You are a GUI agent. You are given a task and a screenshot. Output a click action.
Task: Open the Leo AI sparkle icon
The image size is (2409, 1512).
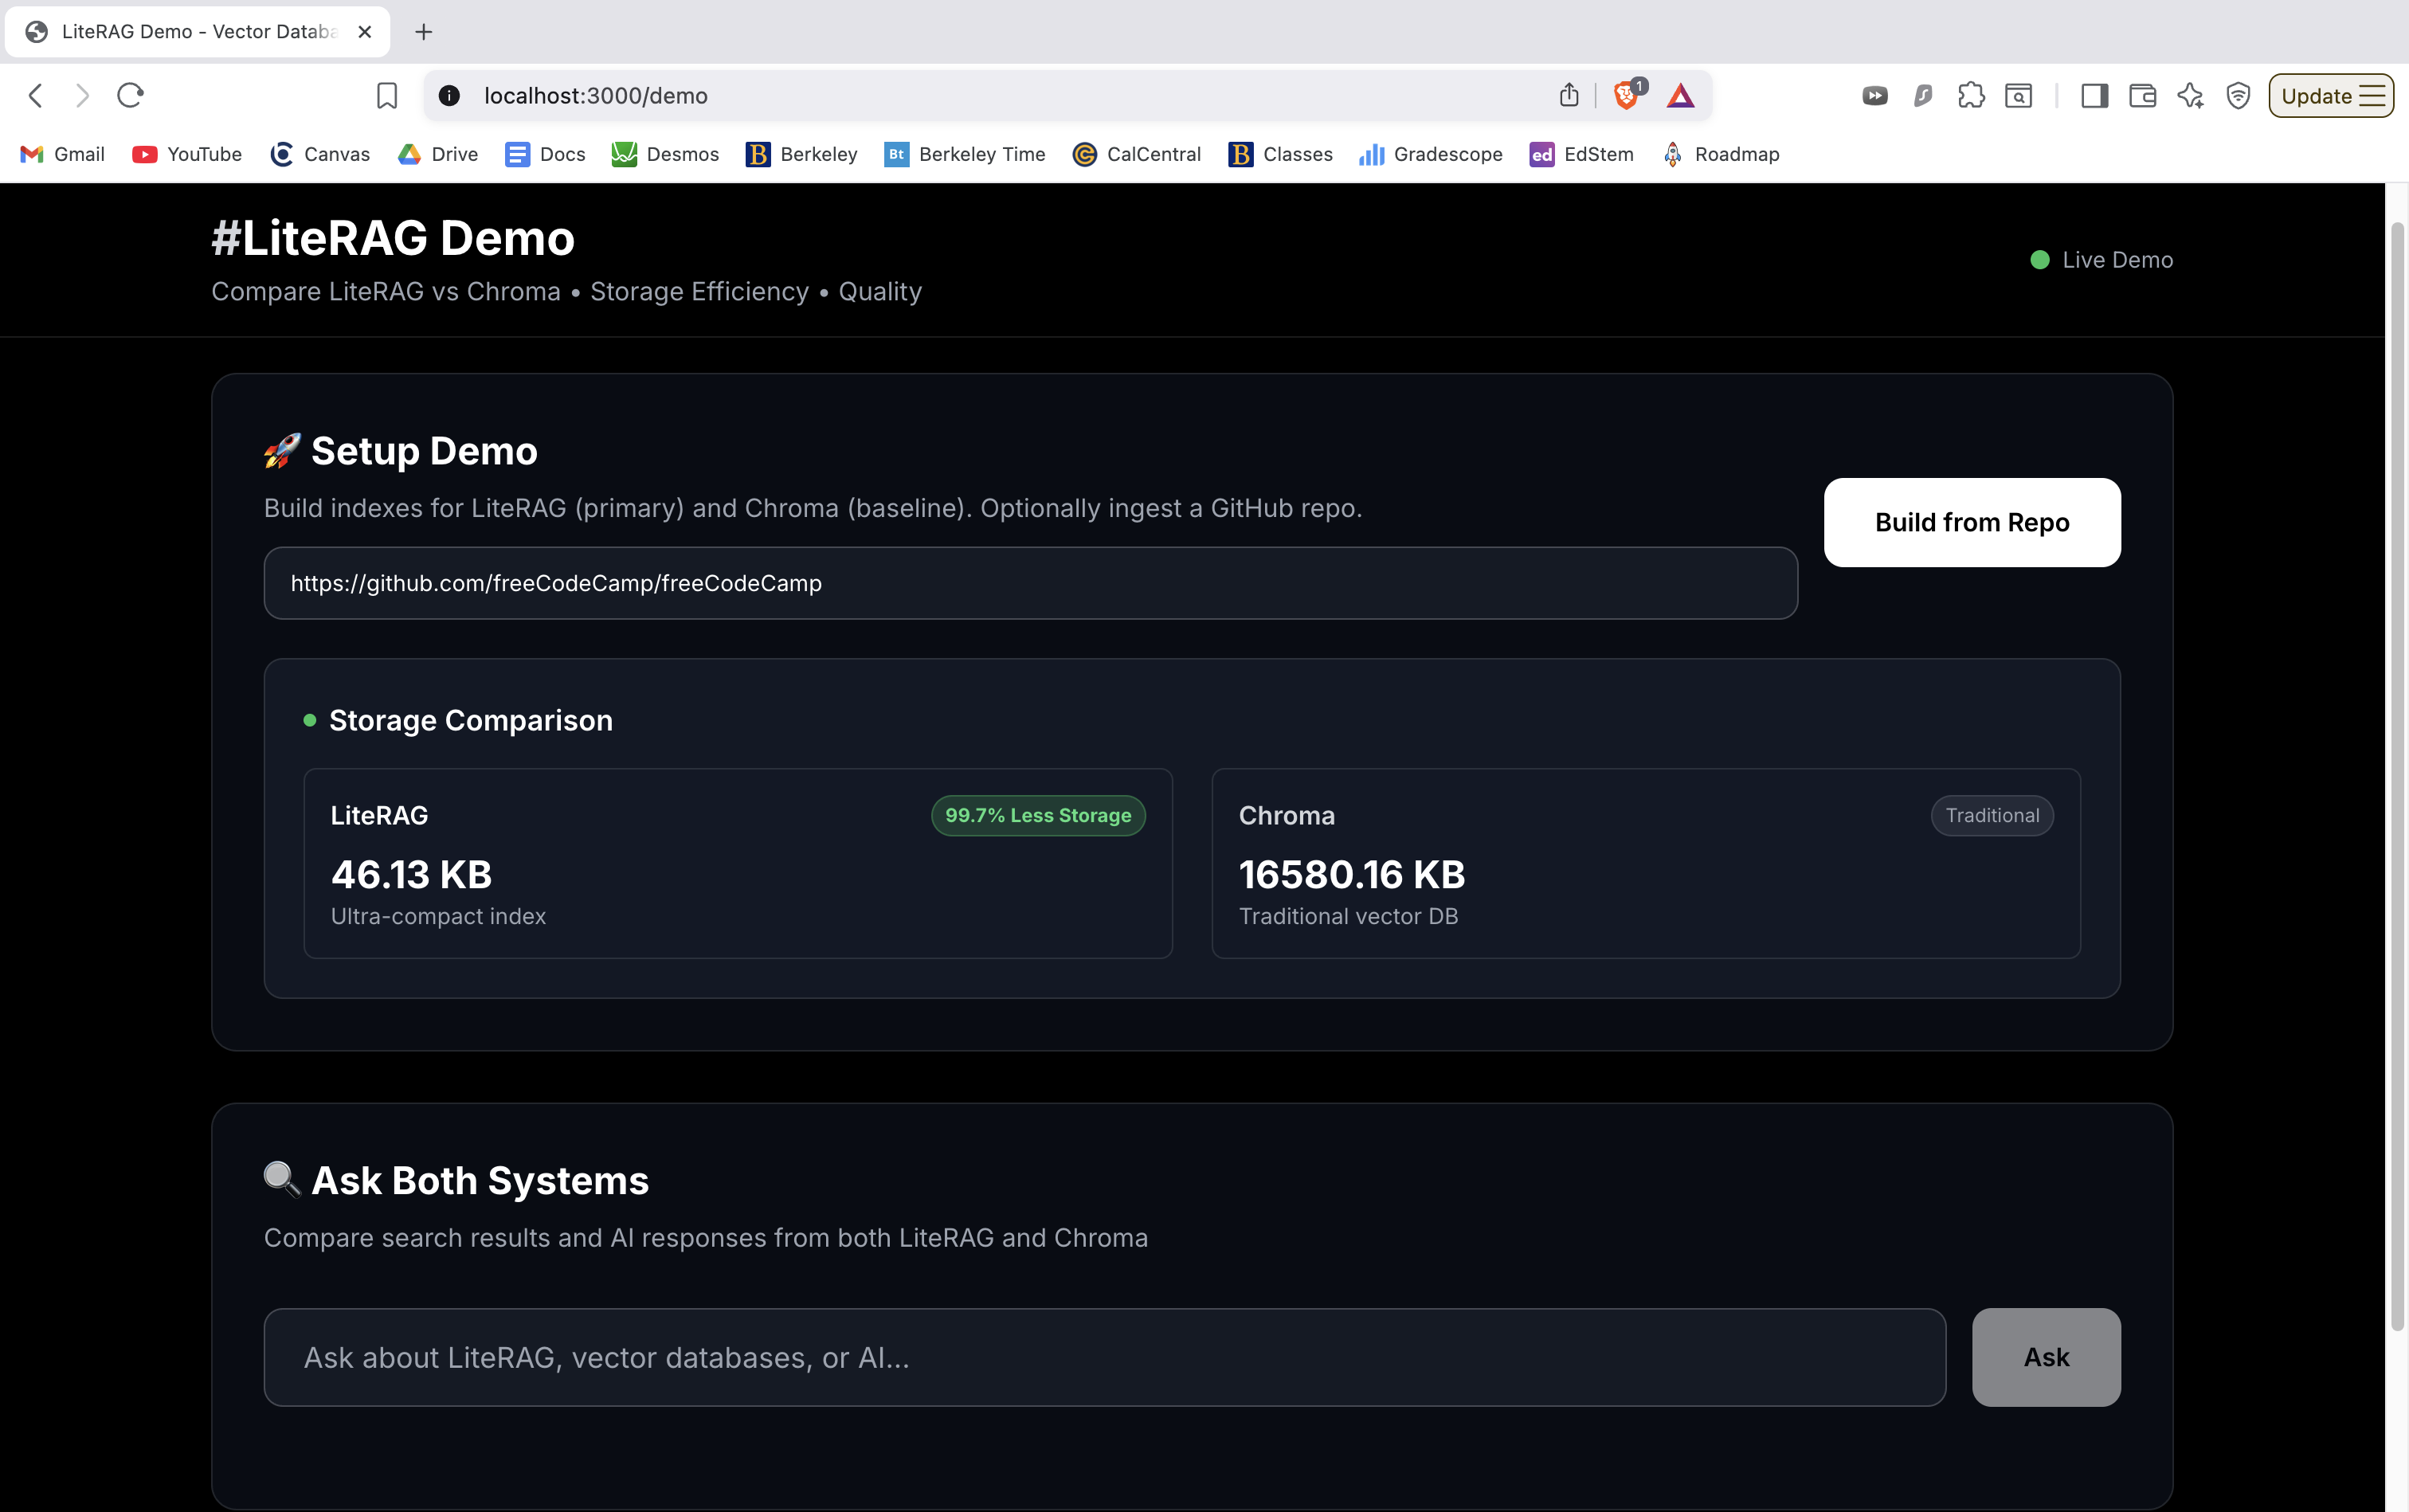pos(2190,95)
